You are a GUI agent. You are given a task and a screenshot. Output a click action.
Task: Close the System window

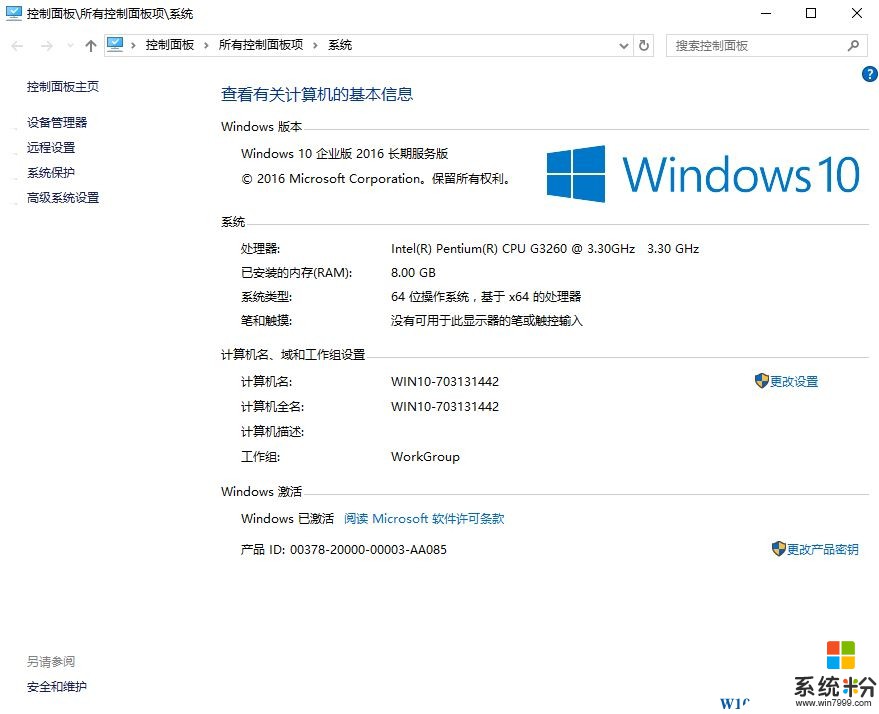coord(857,13)
